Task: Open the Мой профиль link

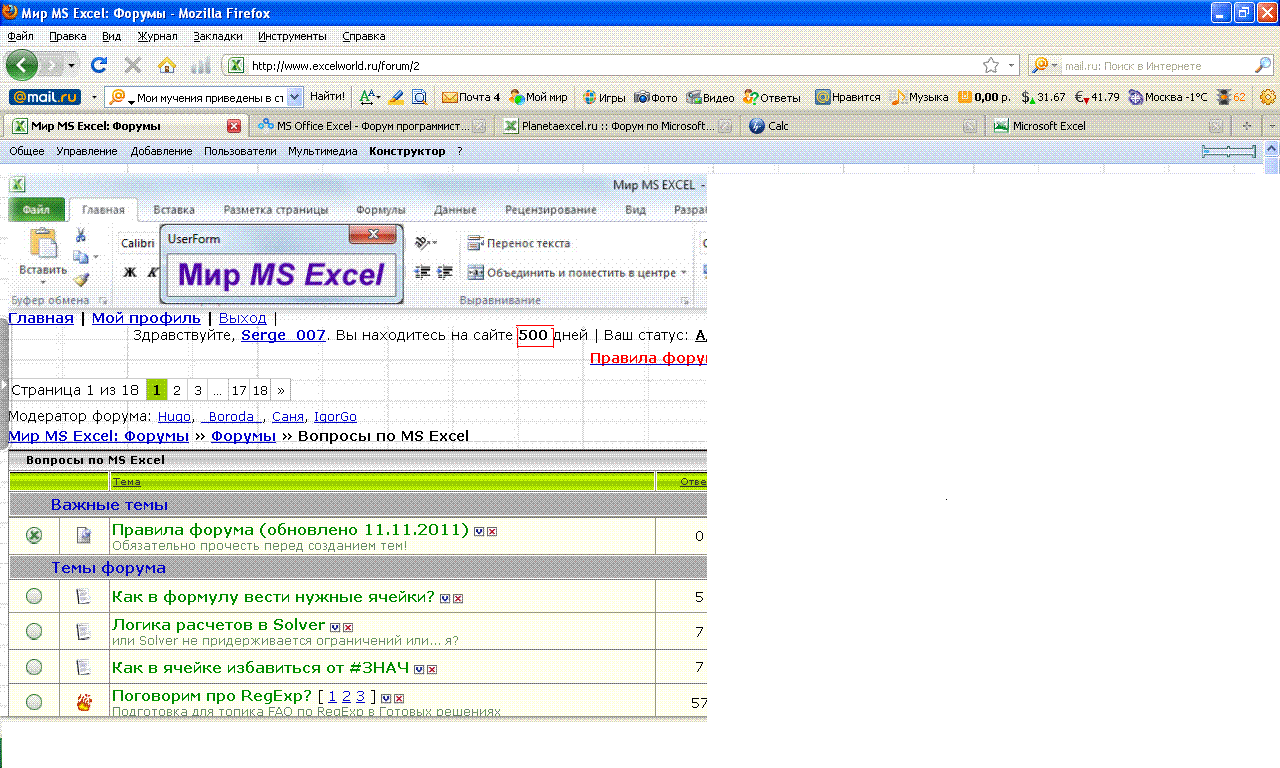Action: (146, 318)
